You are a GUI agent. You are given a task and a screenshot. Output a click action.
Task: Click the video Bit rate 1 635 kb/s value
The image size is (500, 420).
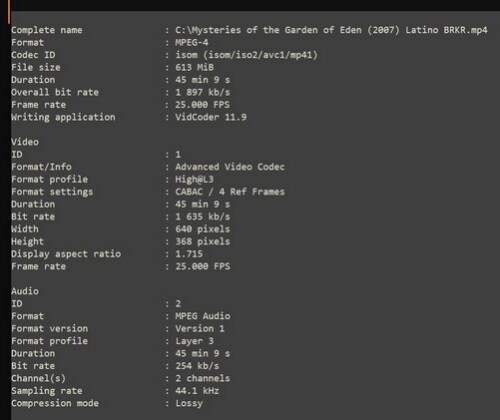pos(203,217)
